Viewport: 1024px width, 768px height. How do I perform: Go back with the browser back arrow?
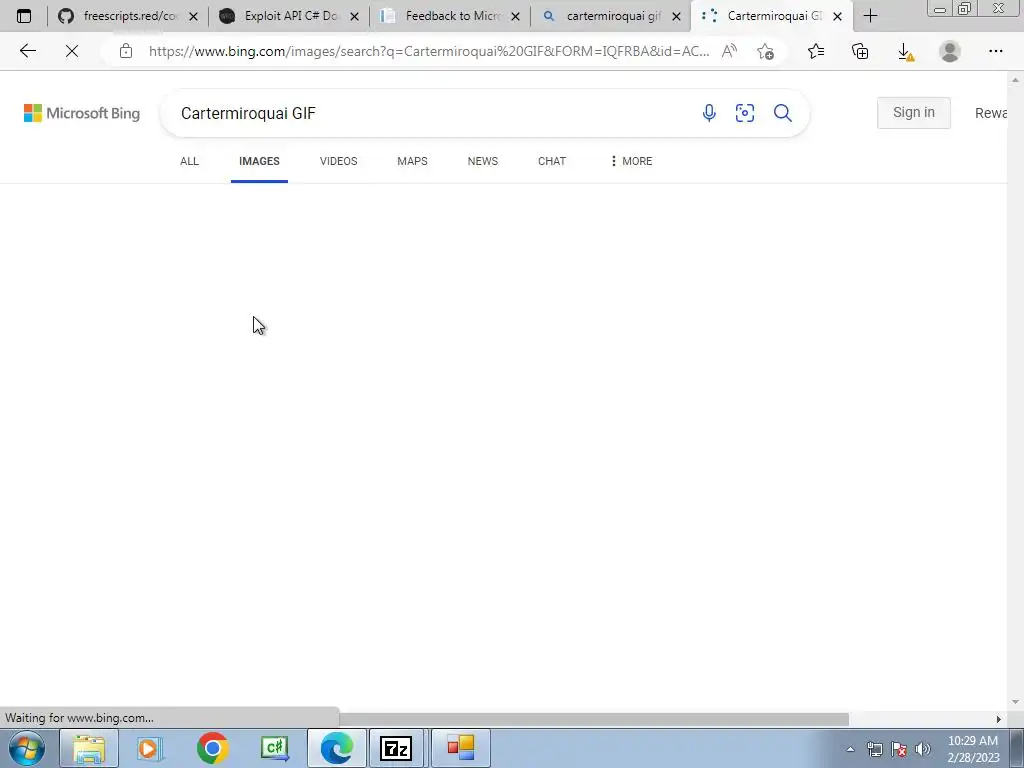point(27,51)
